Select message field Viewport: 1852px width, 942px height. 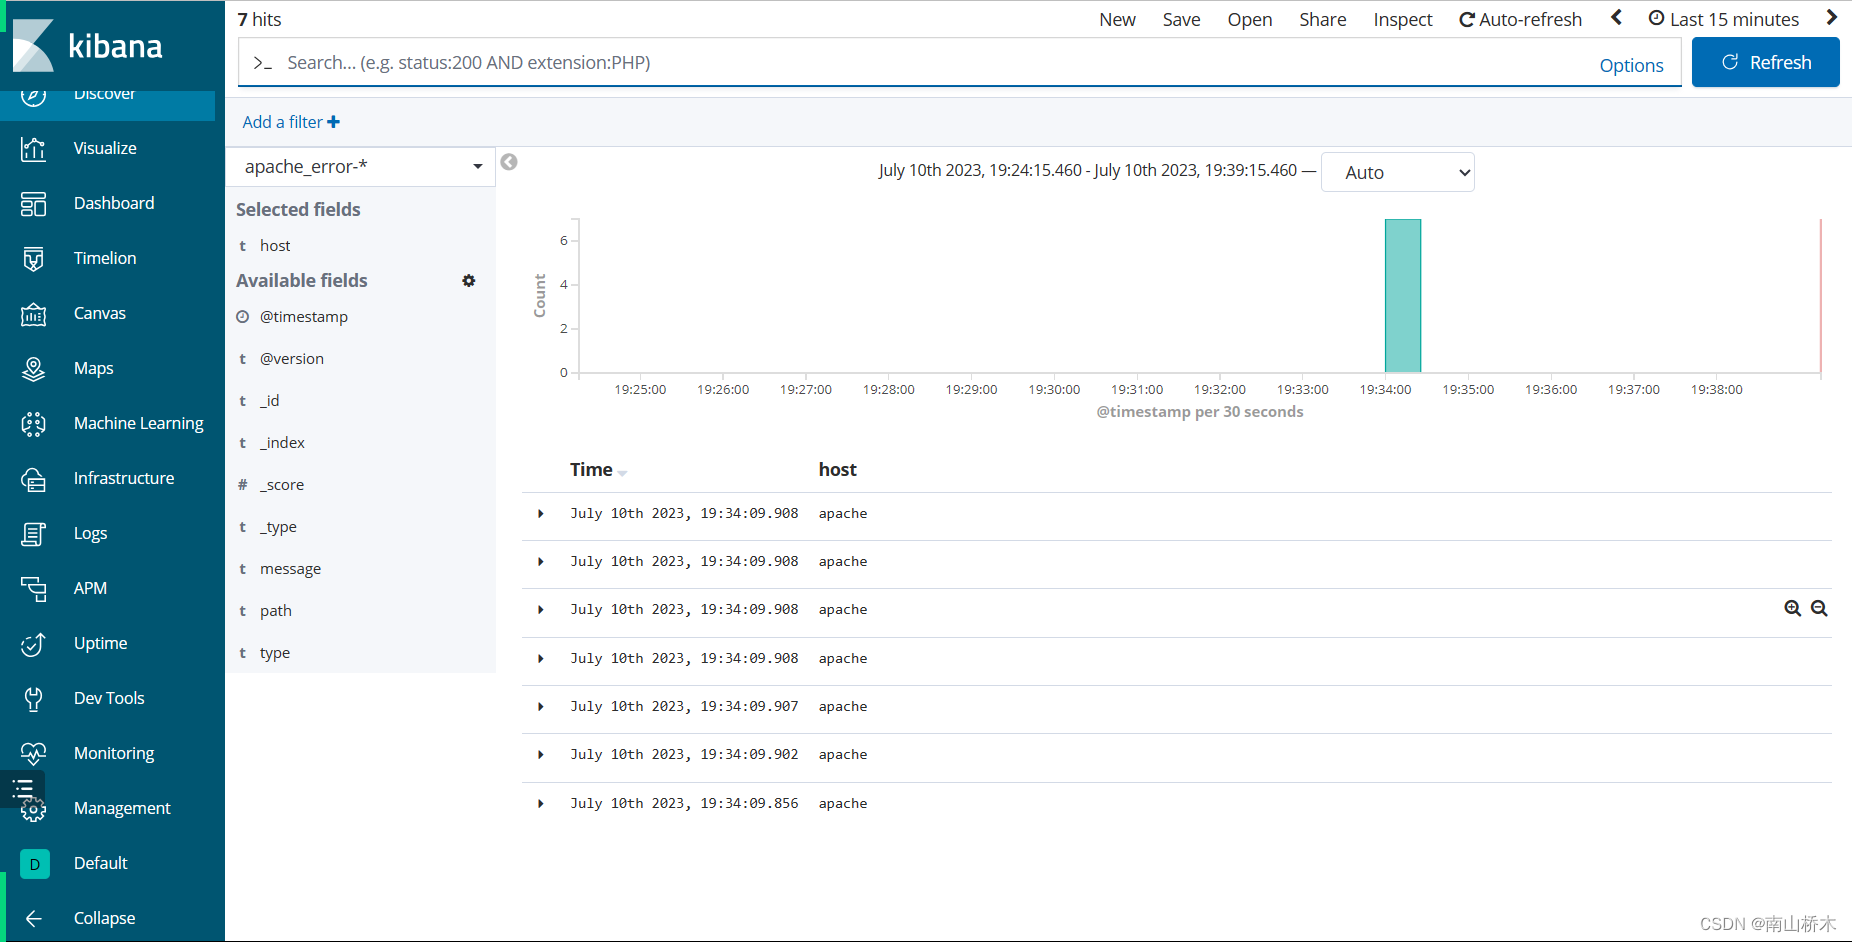[291, 569]
